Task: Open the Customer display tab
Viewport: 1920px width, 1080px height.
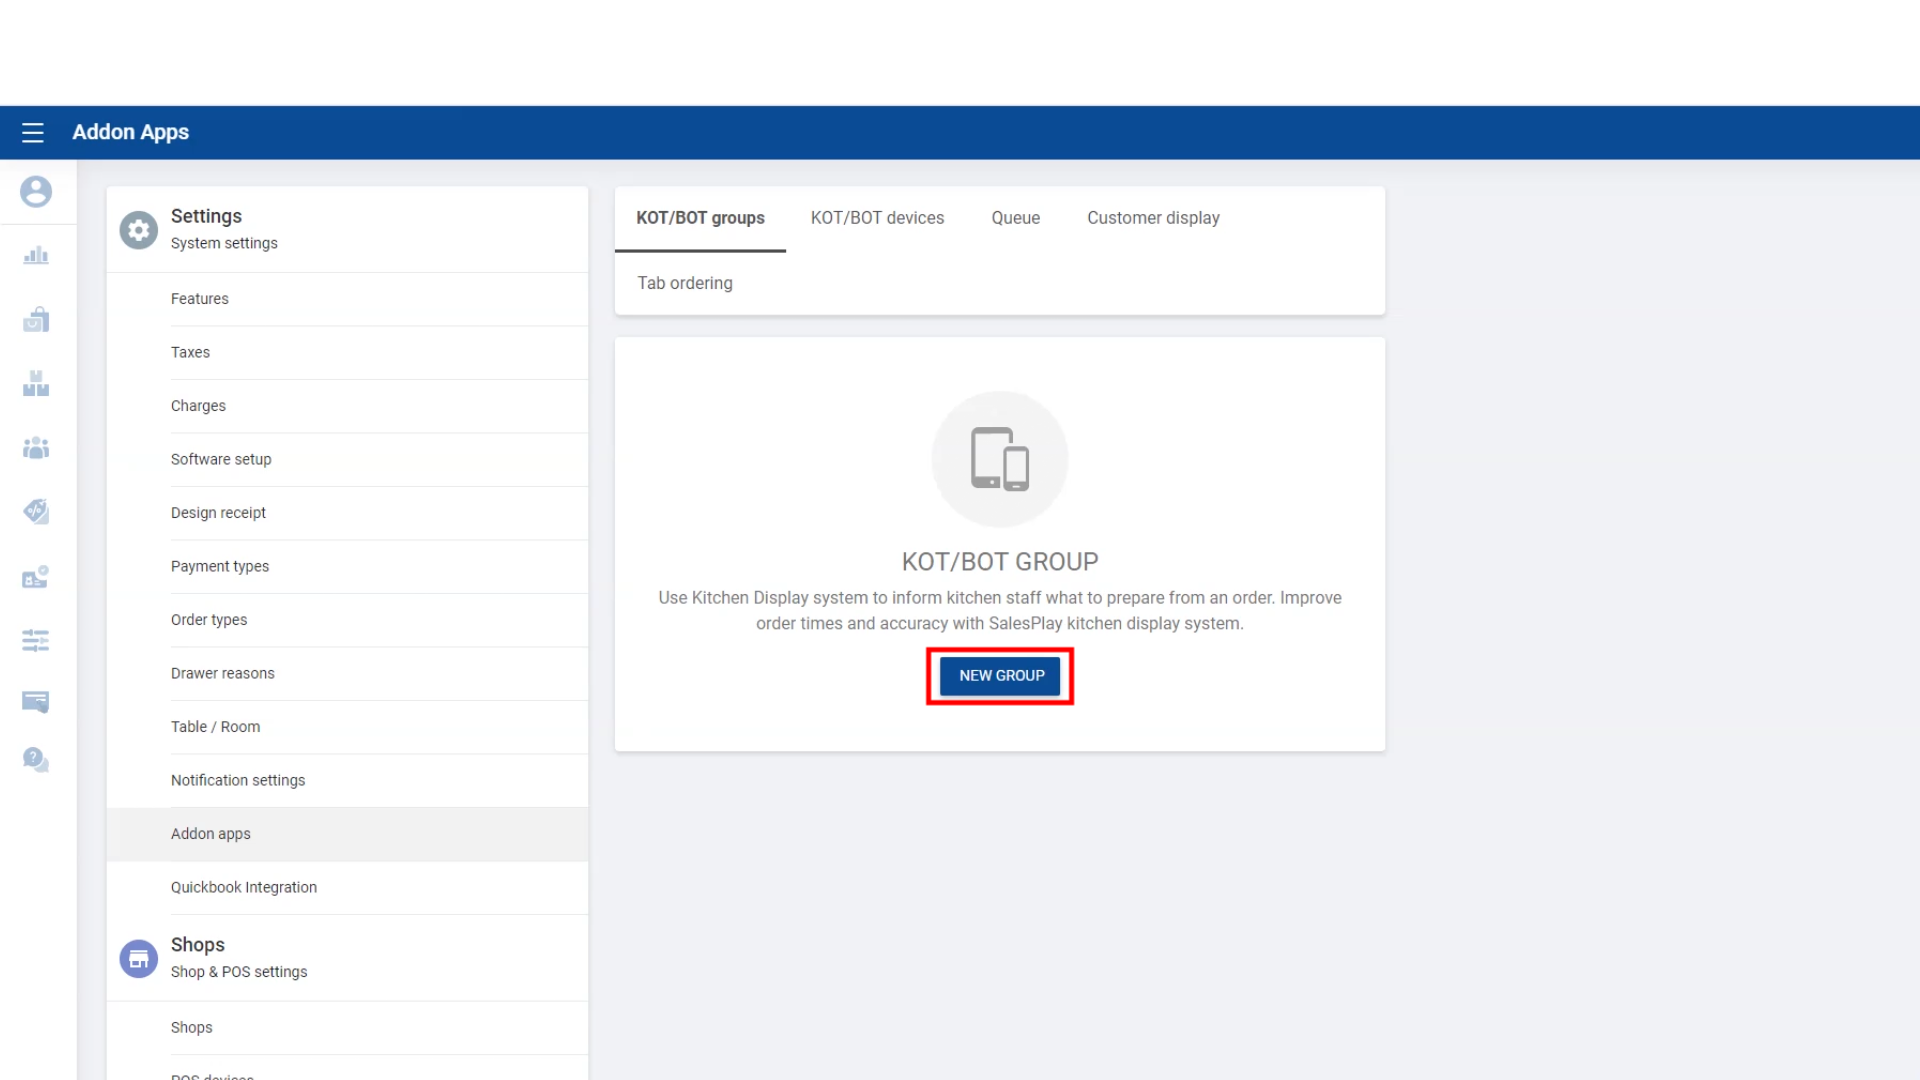Action: point(1153,218)
